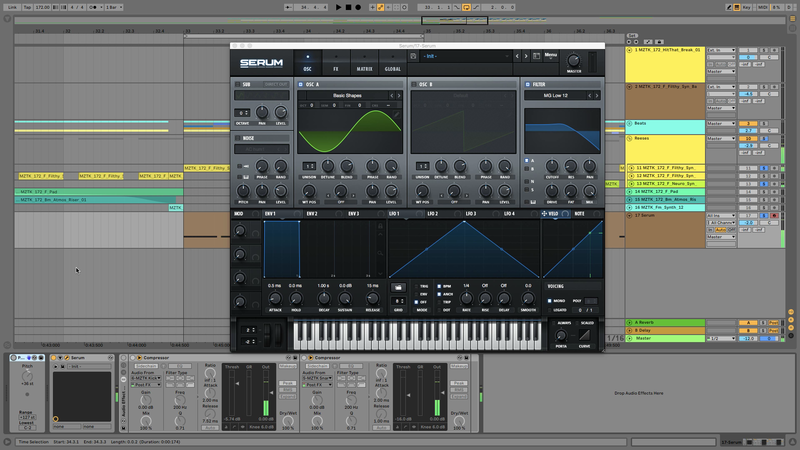Enable the NOISE oscillator
Image resolution: width=800 pixels, height=450 pixels.
[x=237, y=138]
